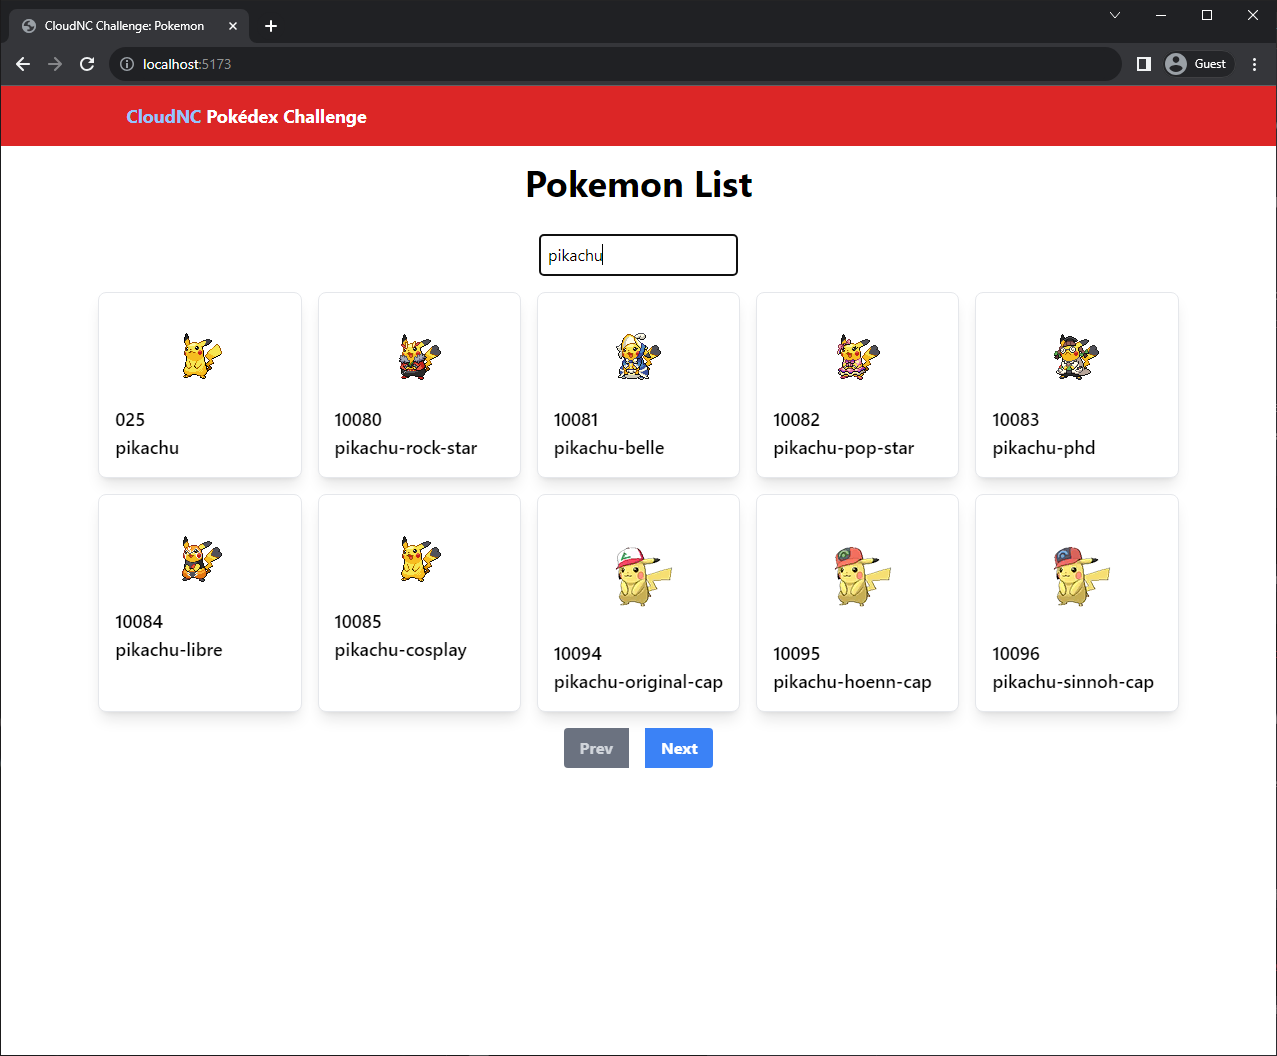Select the card name text pikachu-belle
Screen dimensions: 1277x1056
point(609,448)
